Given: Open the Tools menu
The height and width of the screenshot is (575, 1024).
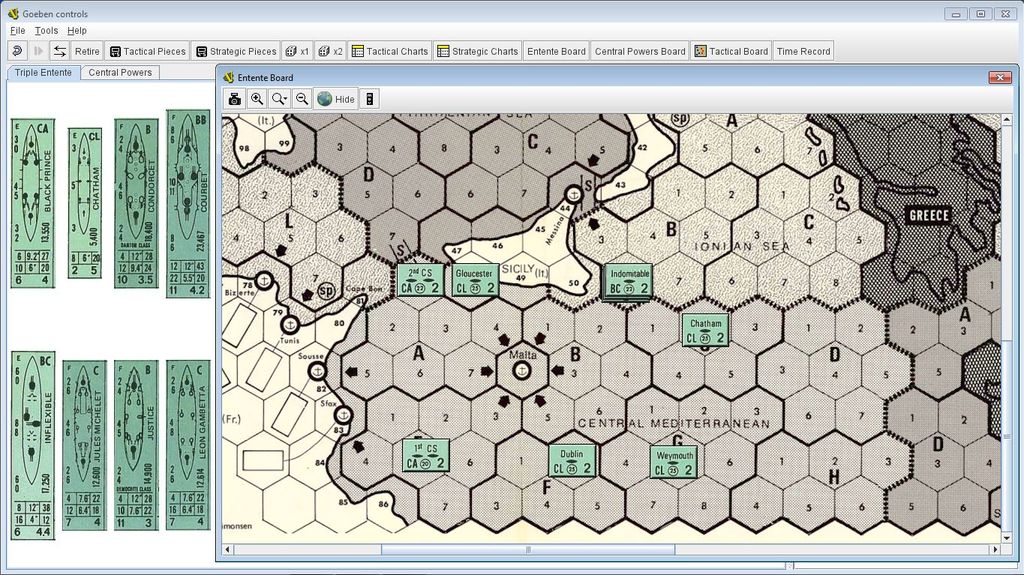Looking at the screenshot, I should pyautogui.click(x=46, y=31).
